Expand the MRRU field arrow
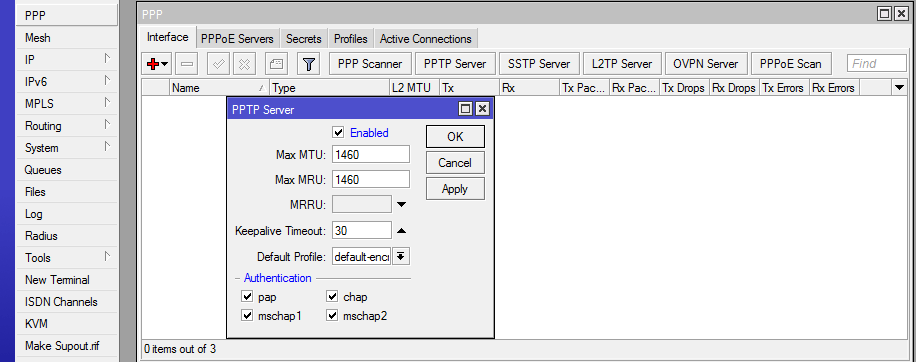 point(401,204)
